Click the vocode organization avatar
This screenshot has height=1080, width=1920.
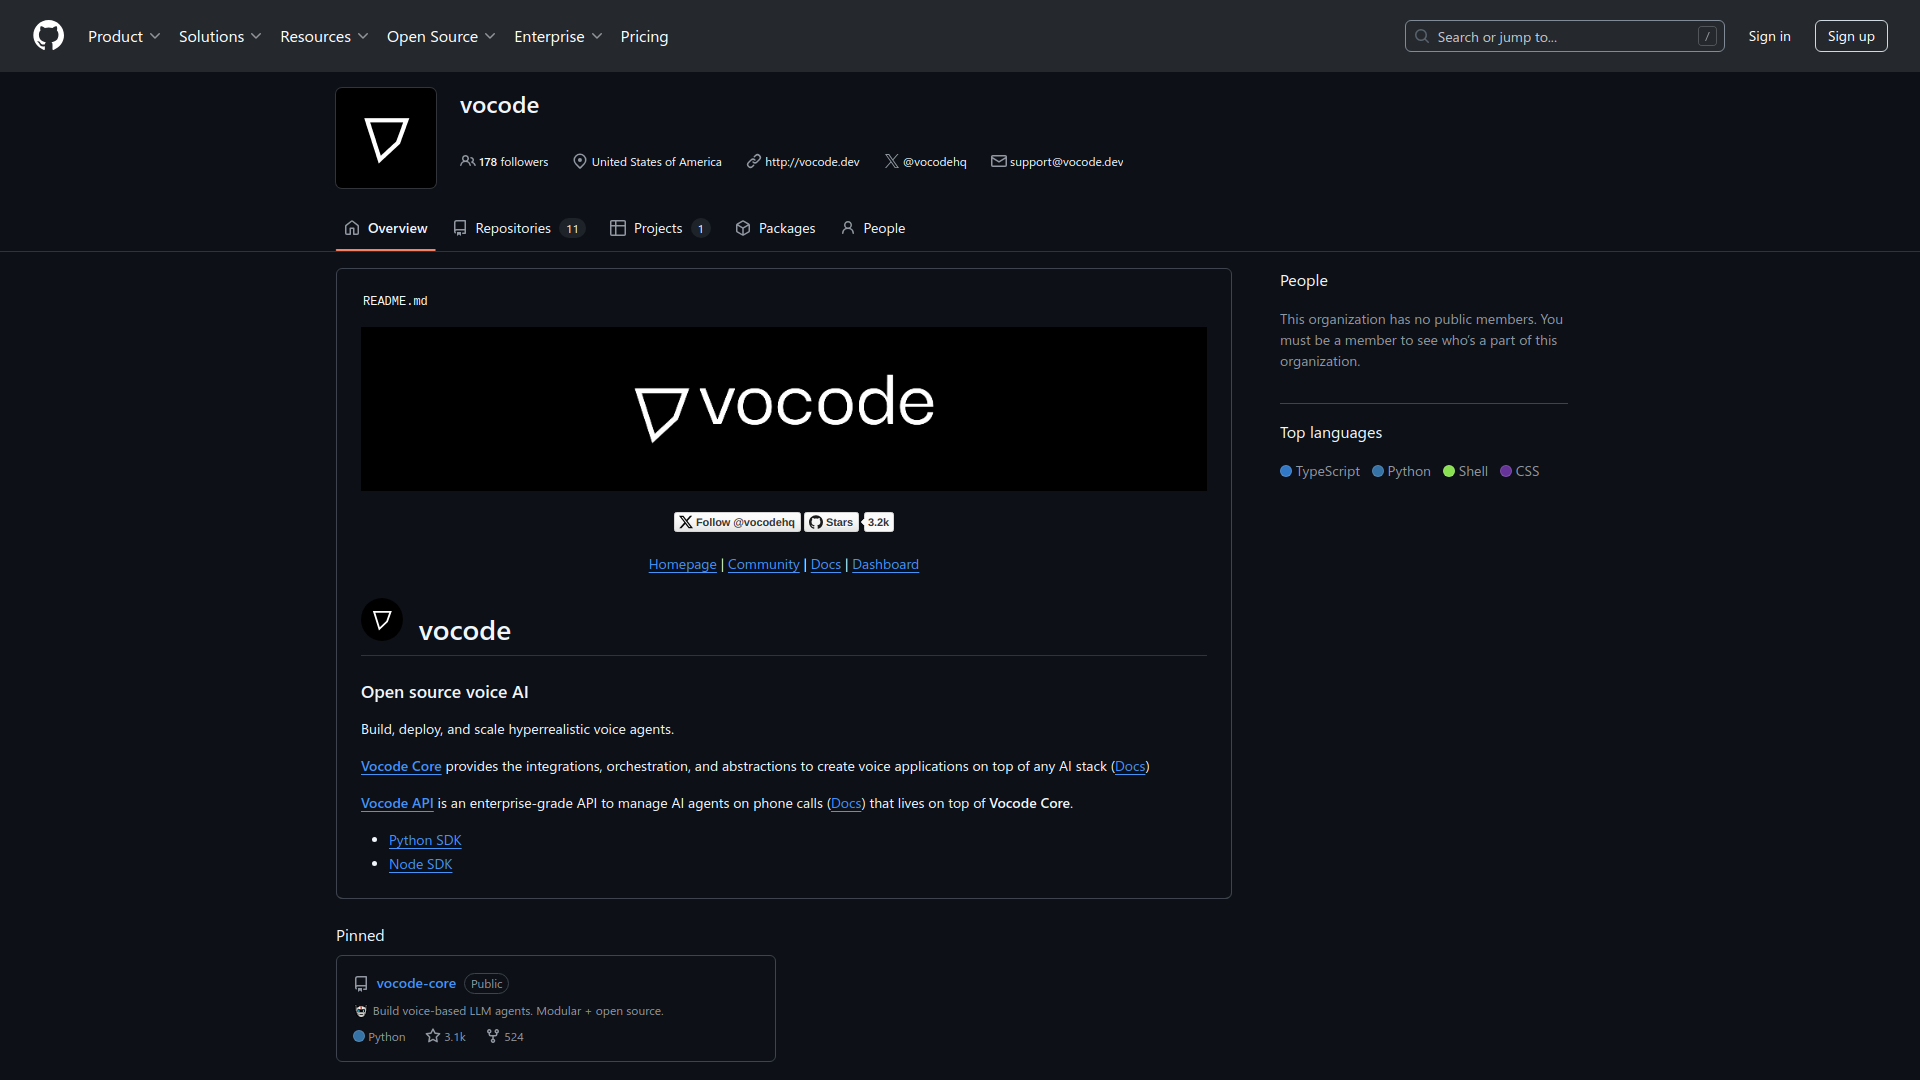pos(386,138)
